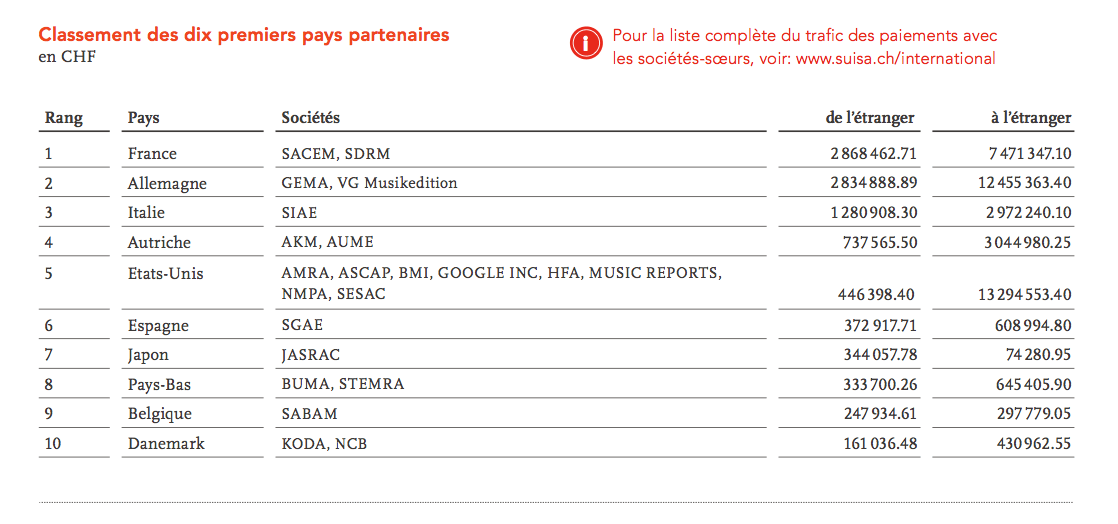Click the Allemagne country cell
1118x524 pixels.
pos(167,183)
